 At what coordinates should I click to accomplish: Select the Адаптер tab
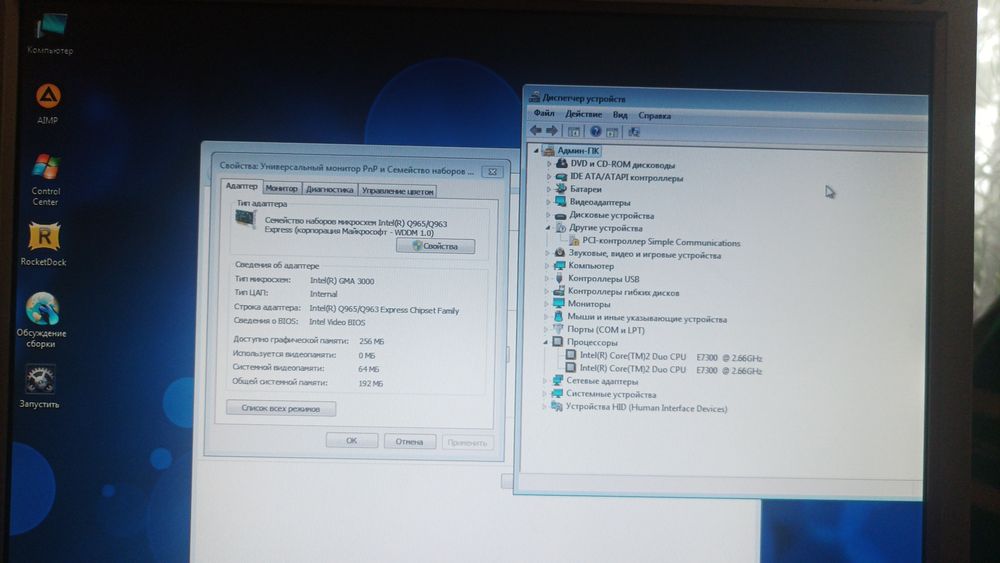click(242, 186)
